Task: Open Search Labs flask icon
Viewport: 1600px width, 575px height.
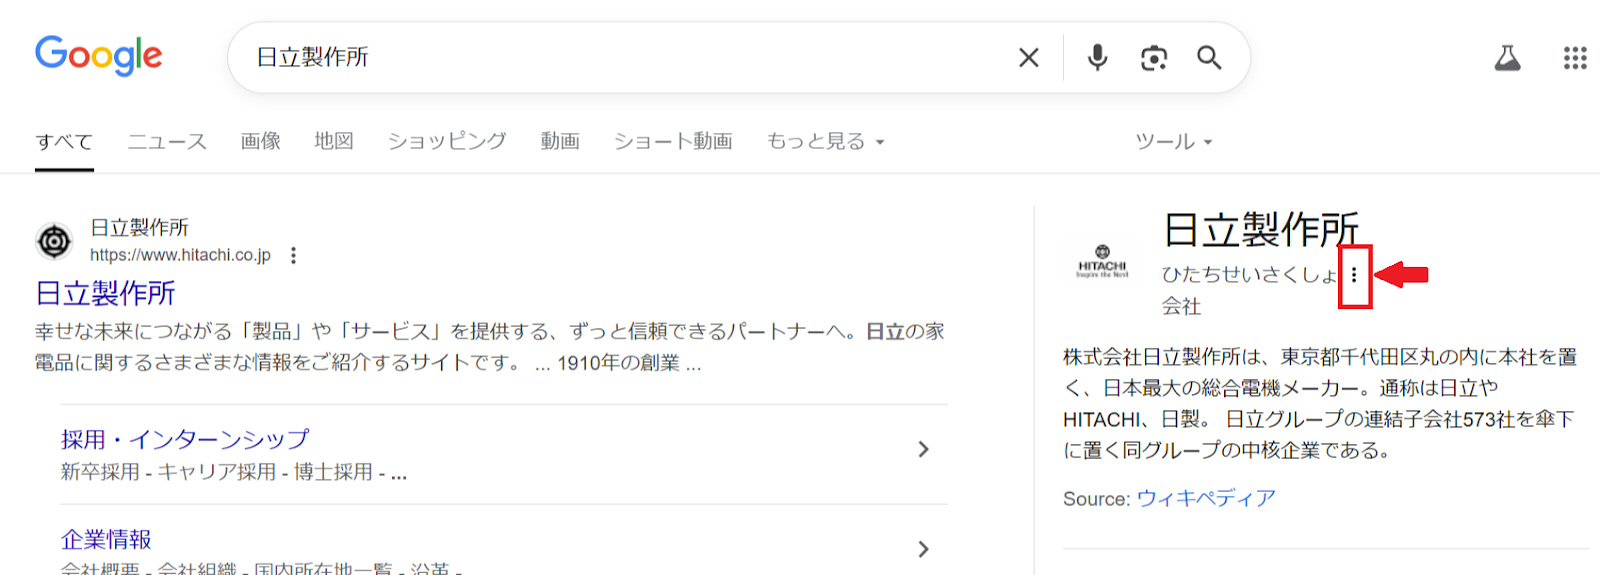Action: pyautogui.click(x=1507, y=58)
